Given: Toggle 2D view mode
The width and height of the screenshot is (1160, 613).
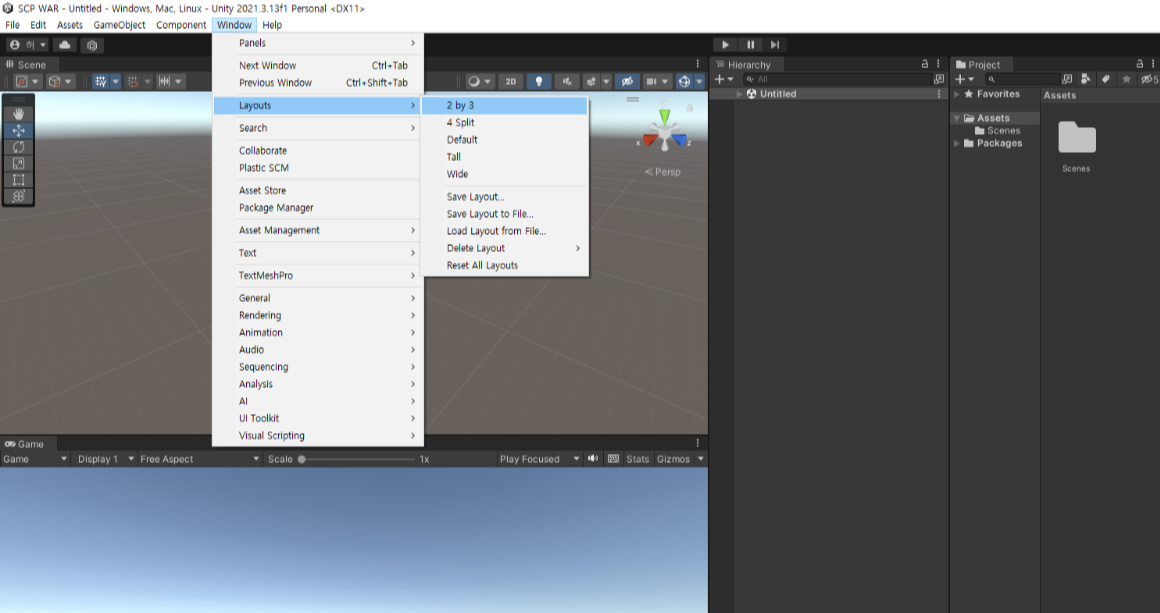Looking at the screenshot, I should [510, 81].
